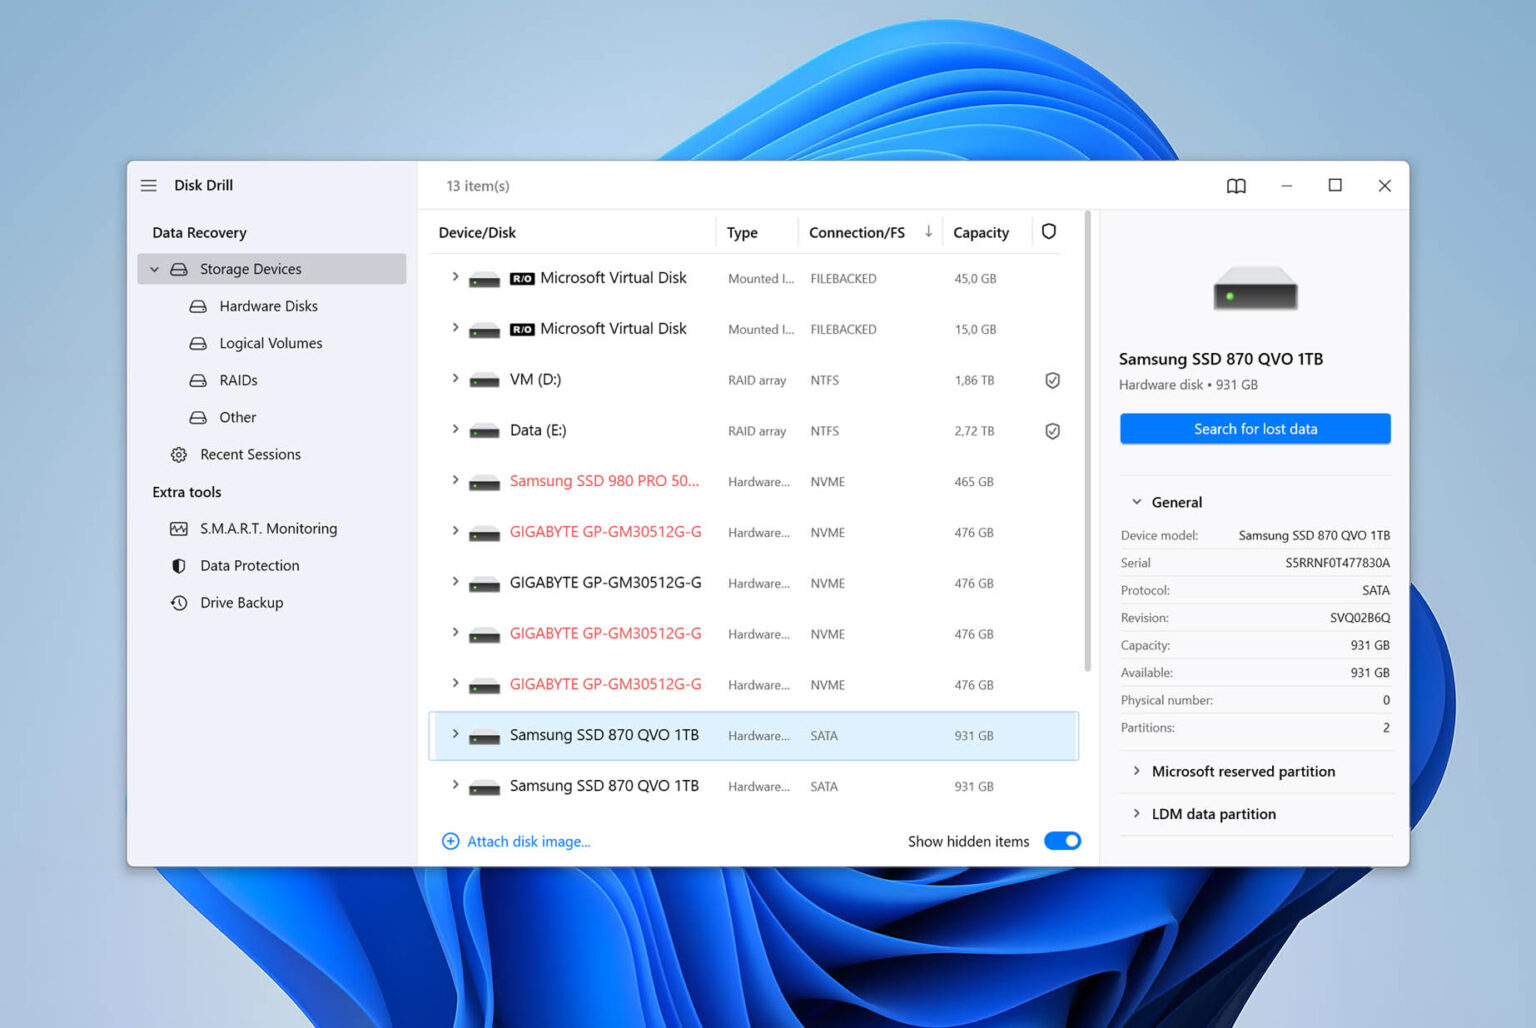Collapse the General section in details panel

tap(1136, 502)
